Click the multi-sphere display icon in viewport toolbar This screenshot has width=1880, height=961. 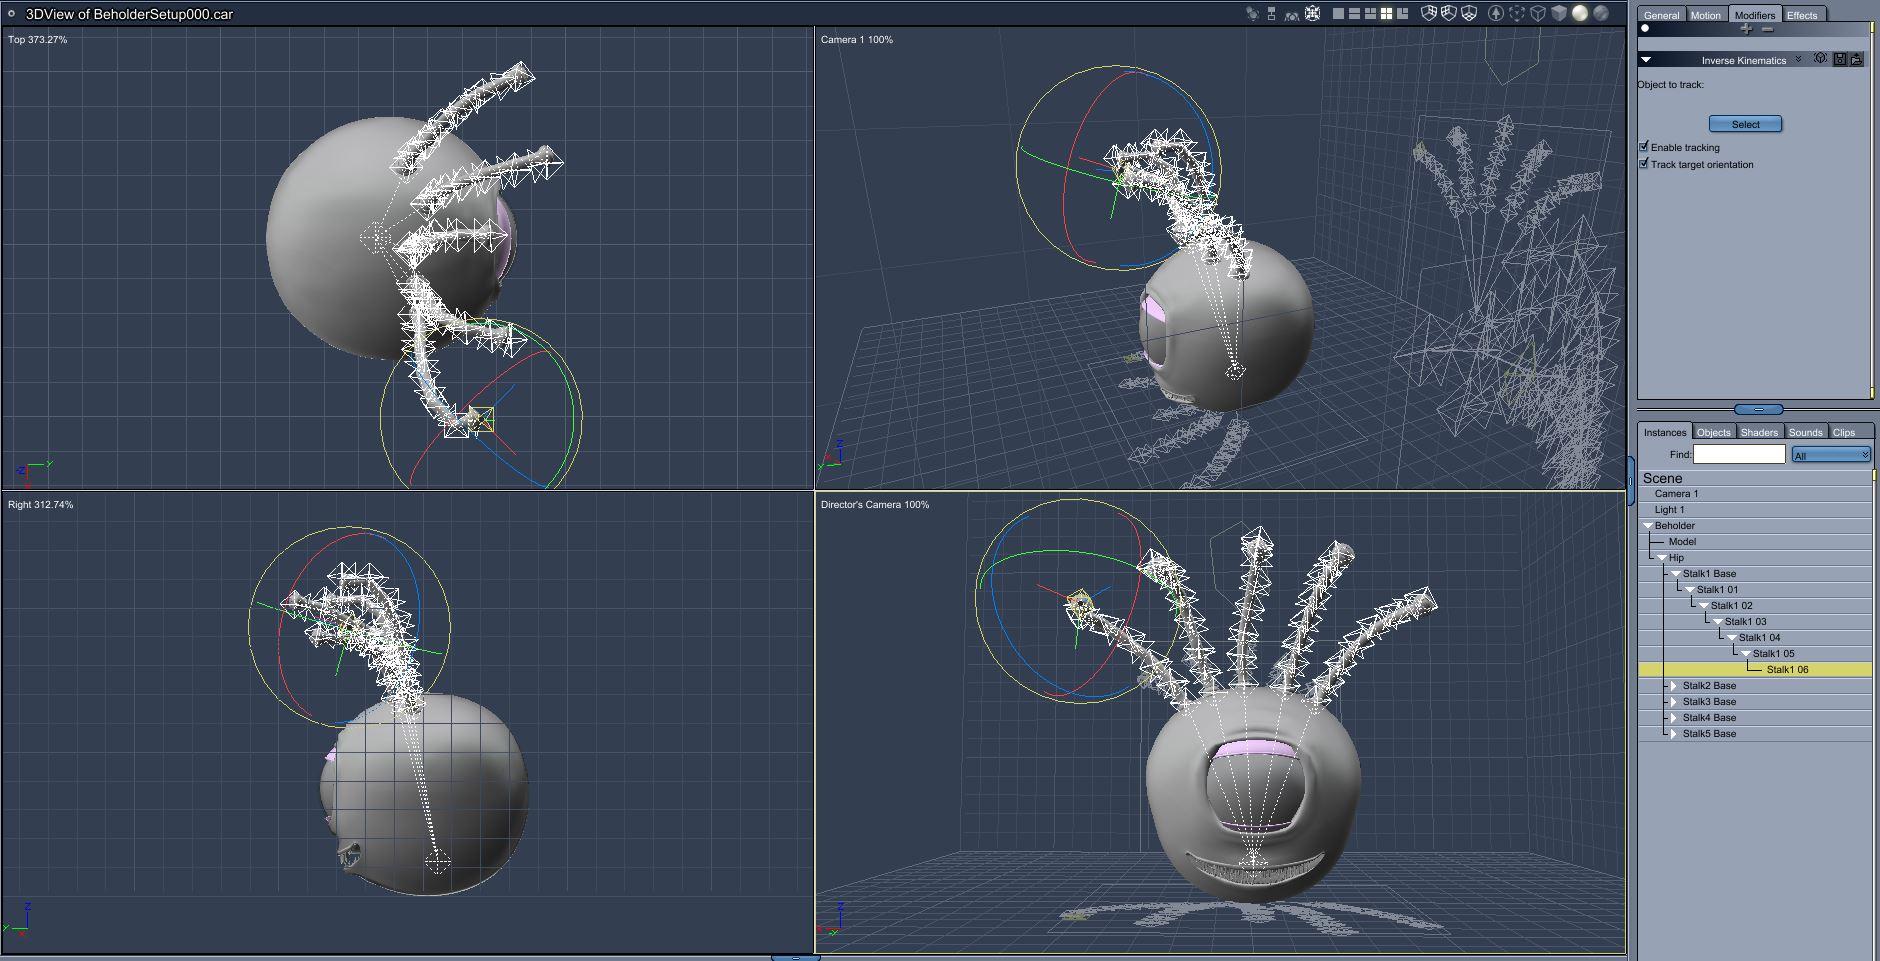[x=1253, y=14]
